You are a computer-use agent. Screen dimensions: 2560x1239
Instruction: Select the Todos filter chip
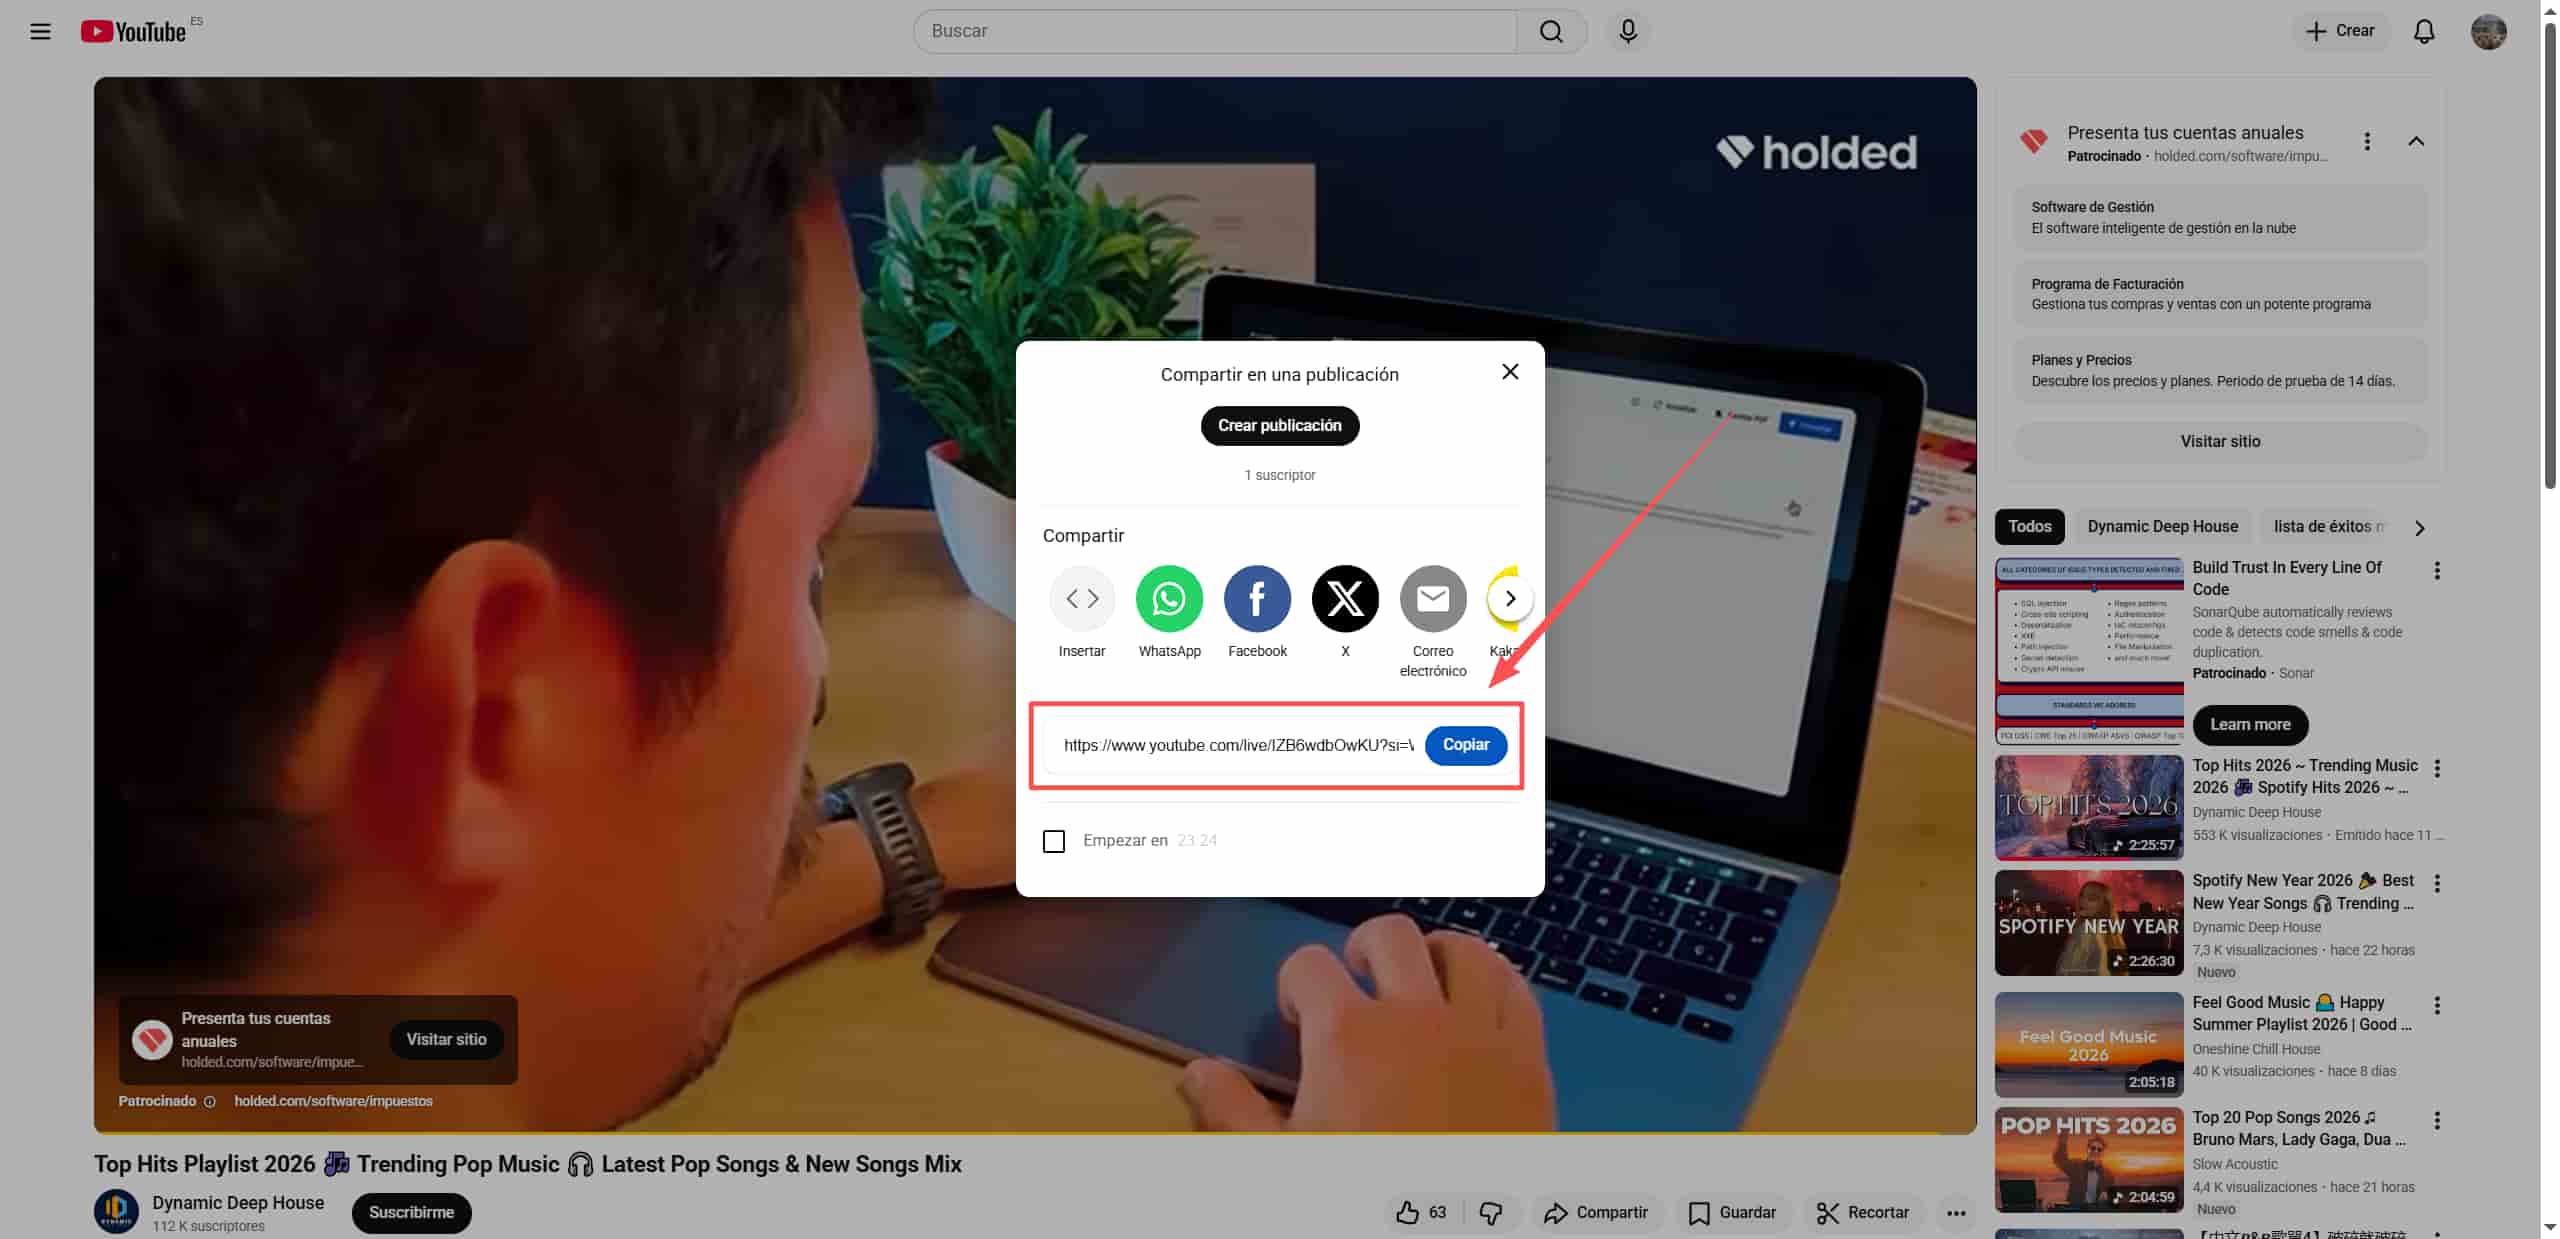2029,526
